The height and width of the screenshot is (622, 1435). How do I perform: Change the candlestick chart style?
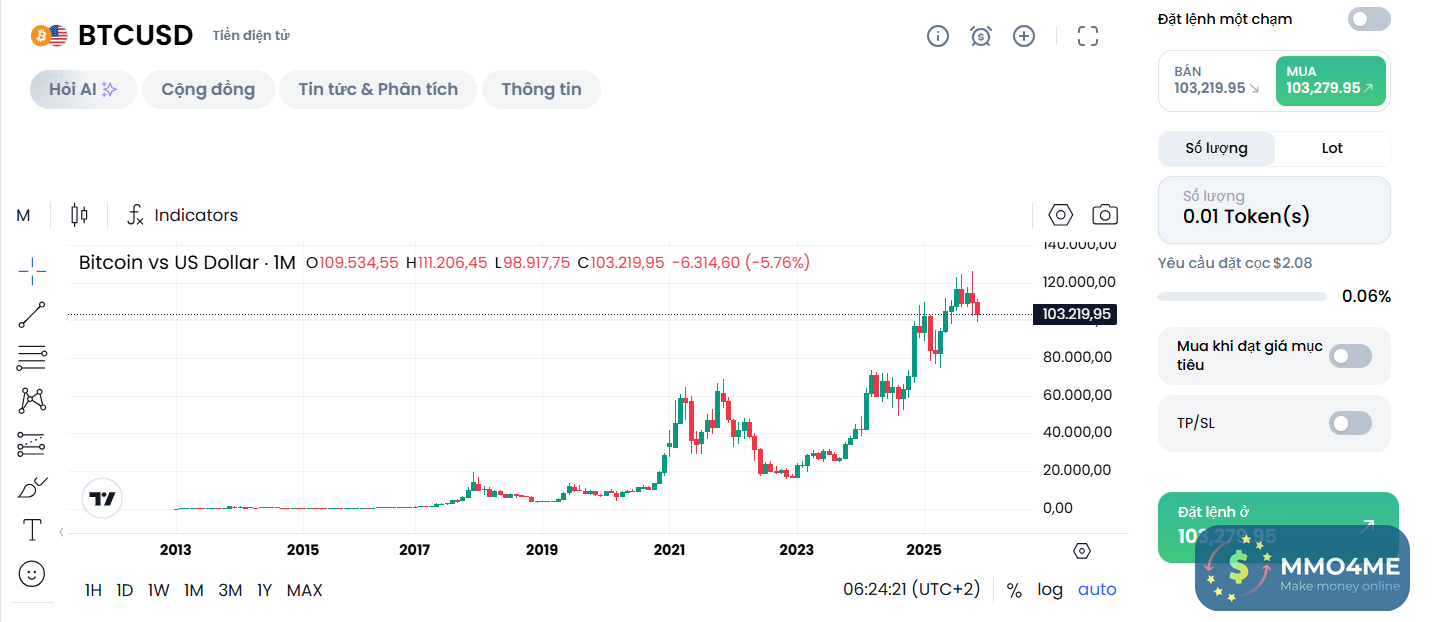click(79, 215)
